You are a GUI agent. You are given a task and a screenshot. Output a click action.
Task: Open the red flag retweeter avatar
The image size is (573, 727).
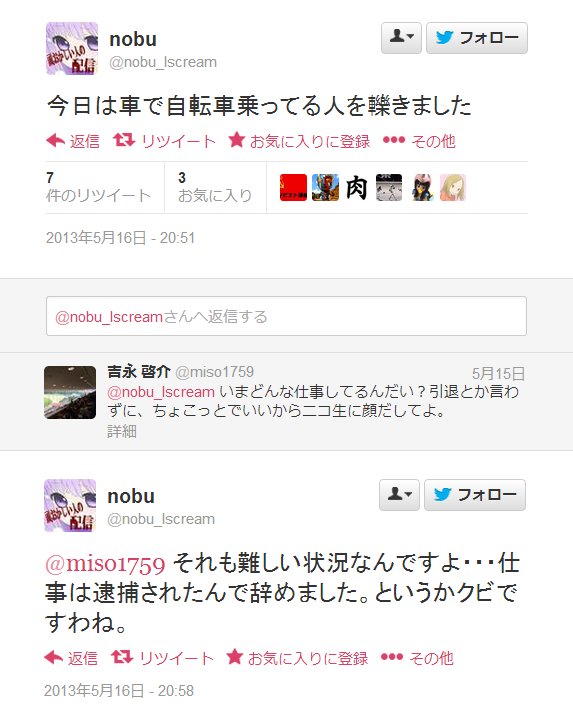pyautogui.click(x=293, y=187)
